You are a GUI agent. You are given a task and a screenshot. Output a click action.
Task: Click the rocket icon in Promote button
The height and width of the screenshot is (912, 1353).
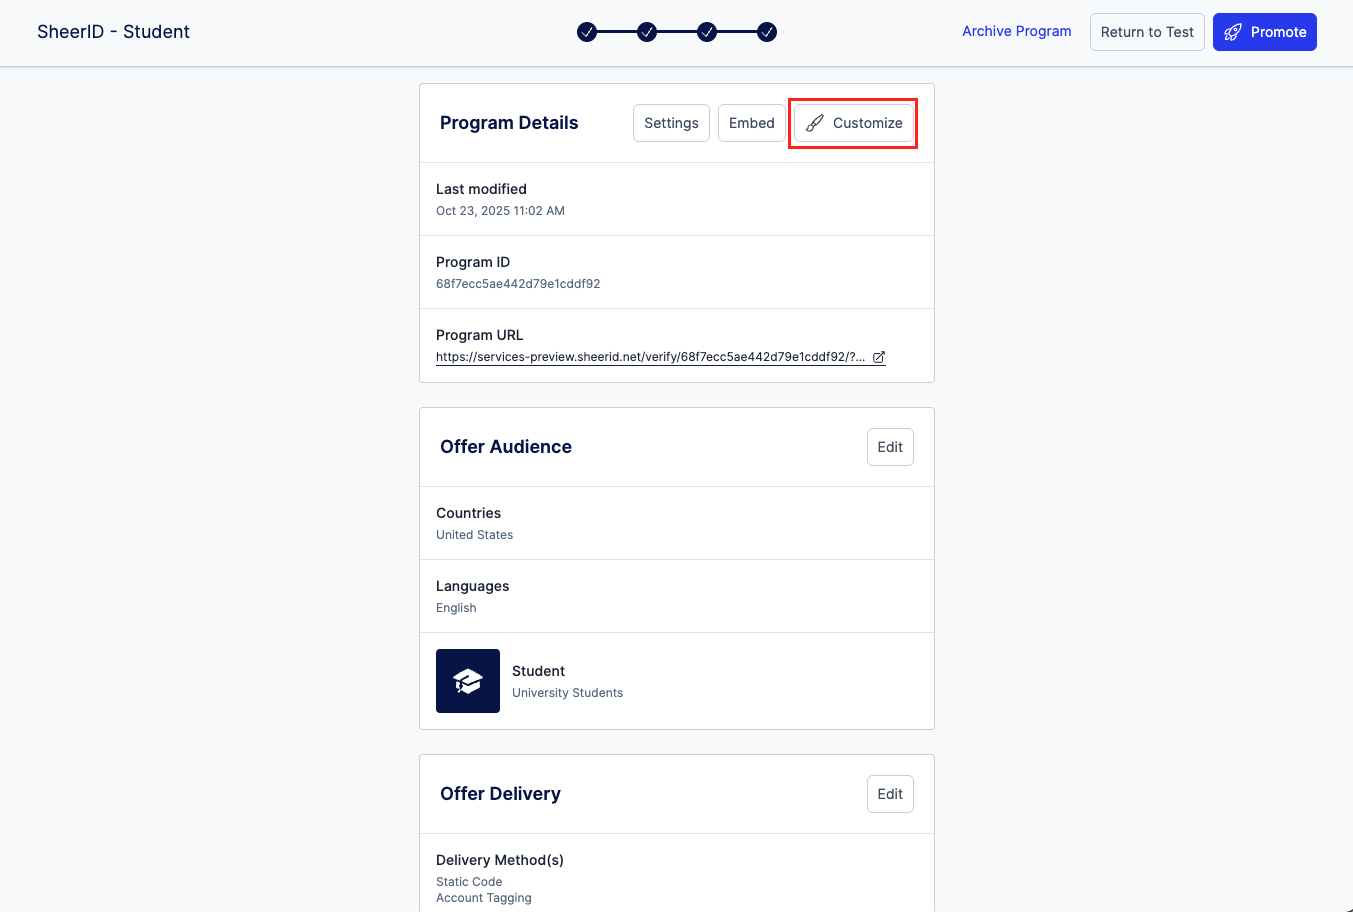click(1233, 32)
